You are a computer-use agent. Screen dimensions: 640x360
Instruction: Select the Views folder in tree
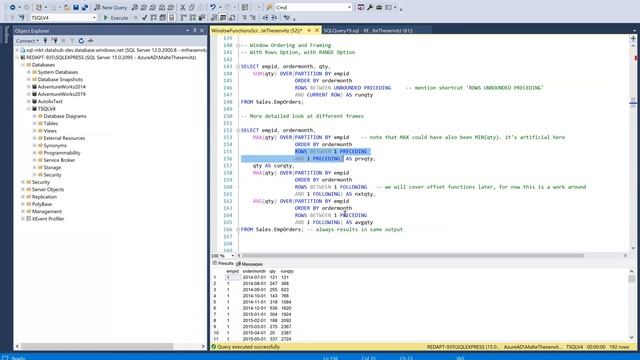point(50,131)
